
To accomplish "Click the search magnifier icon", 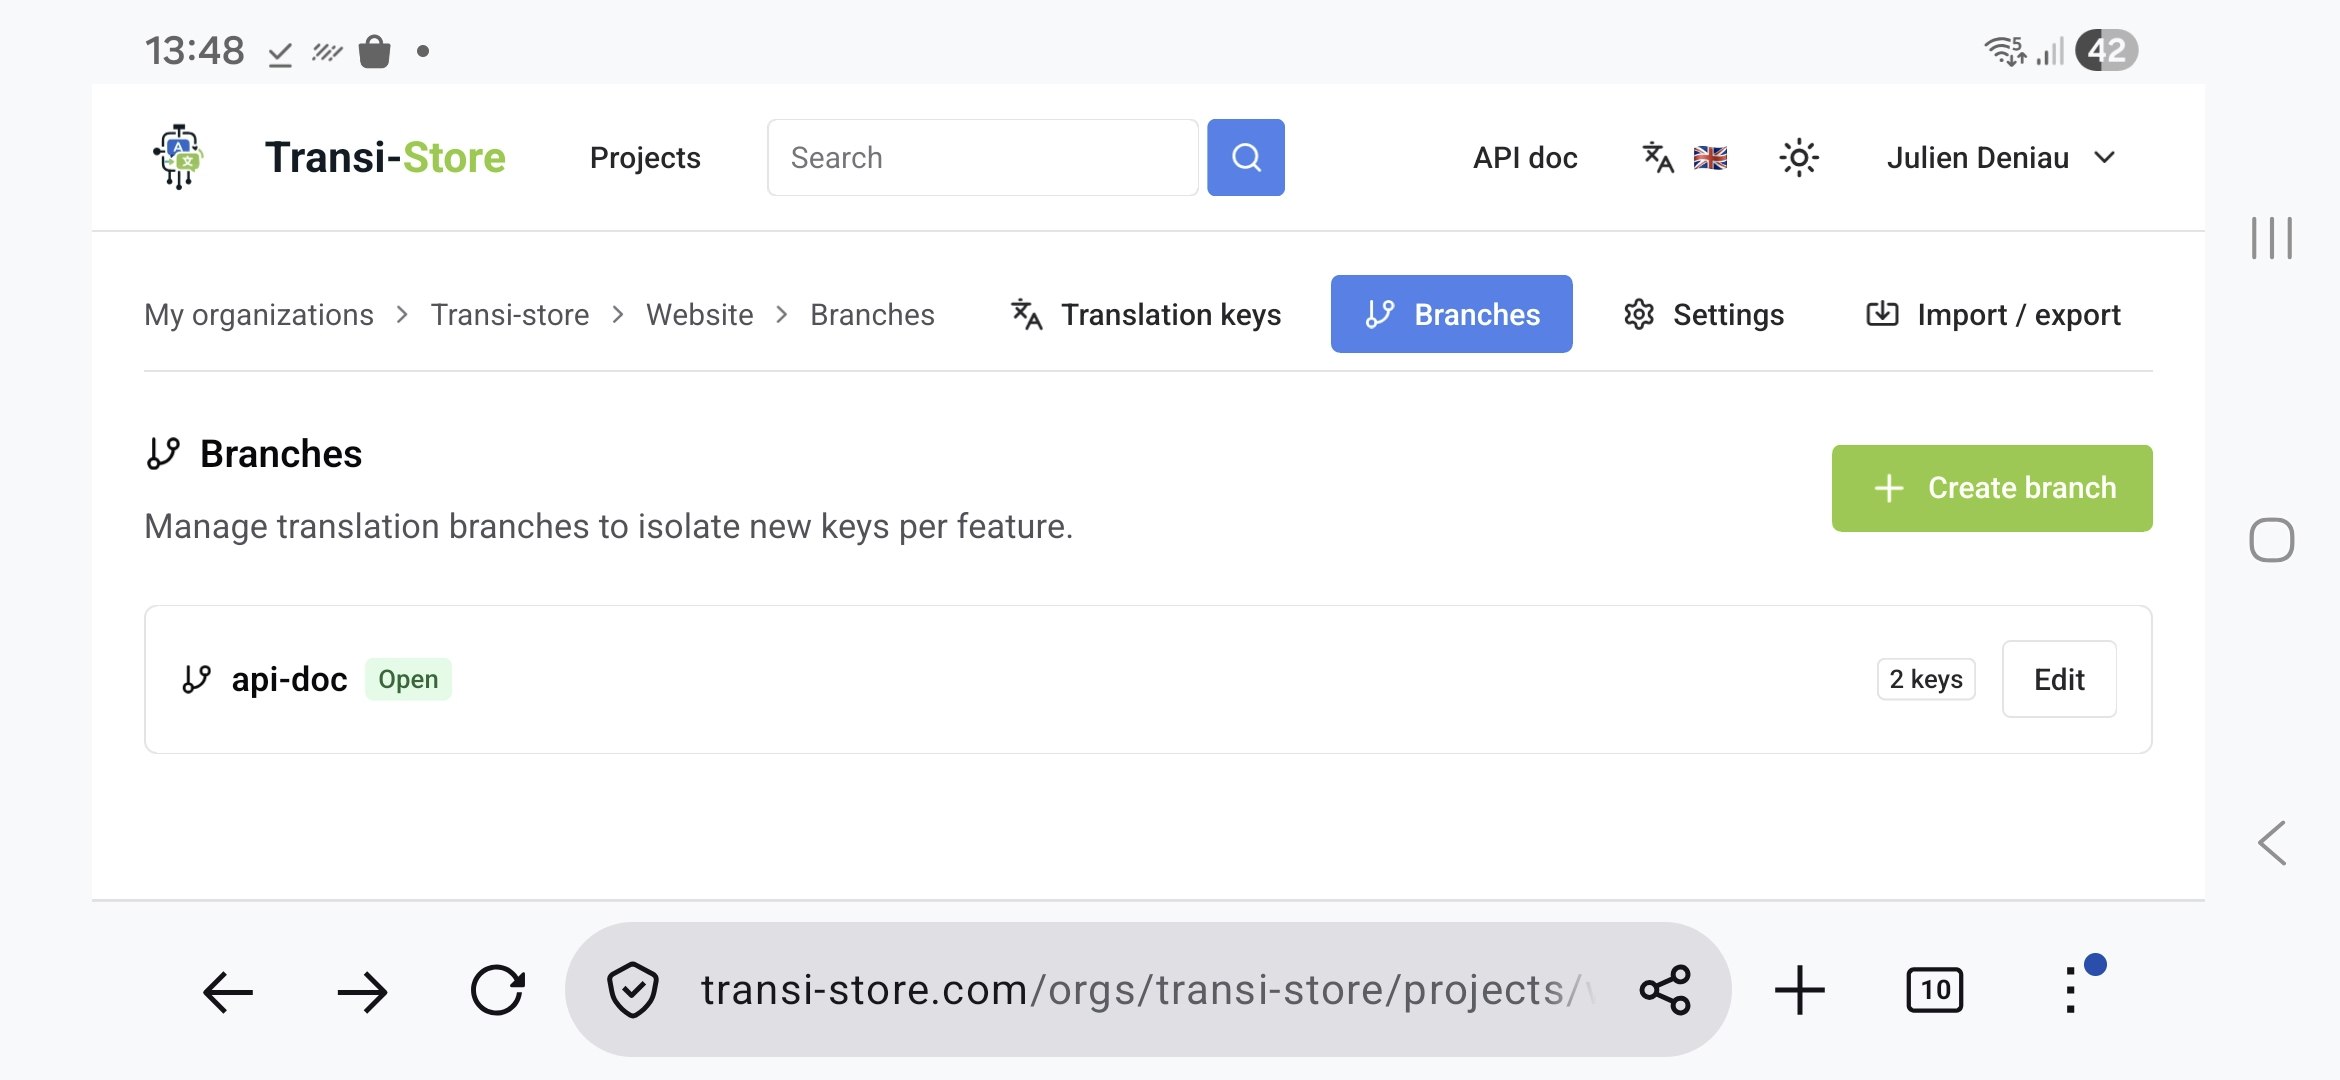I will [1245, 157].
